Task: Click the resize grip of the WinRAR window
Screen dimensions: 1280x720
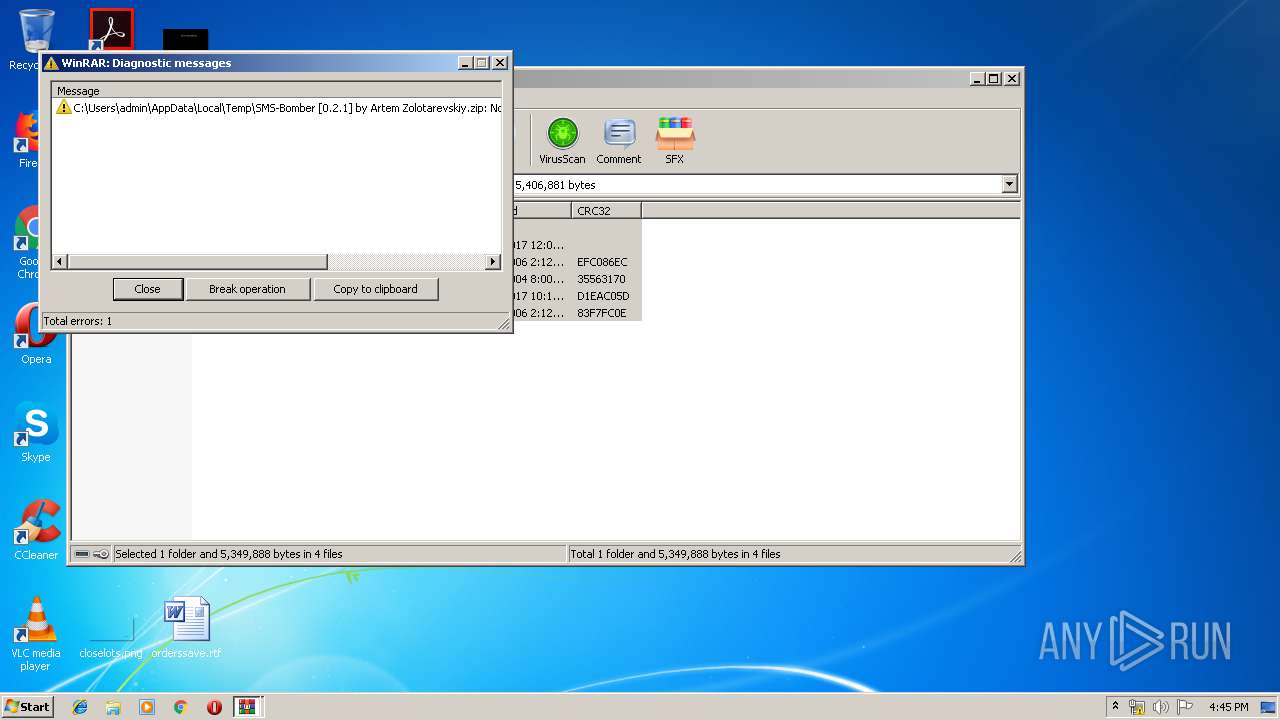Action: pyautogui.click(x=1015, y=556)
